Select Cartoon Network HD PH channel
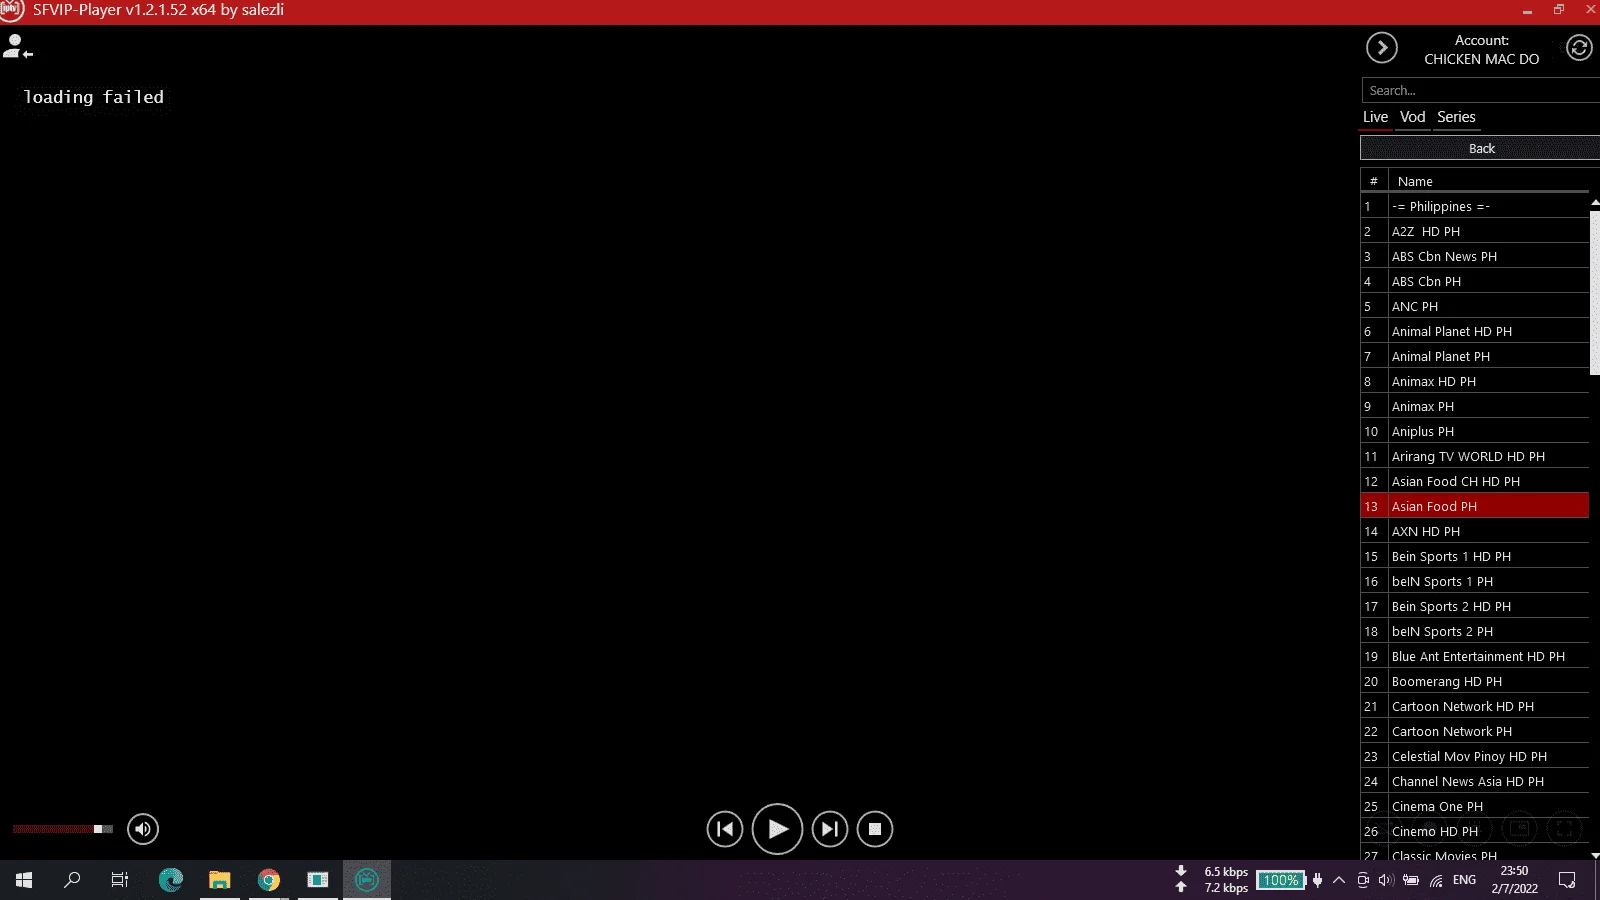This screenshot has height=900, width=1600. point(1475,706)
